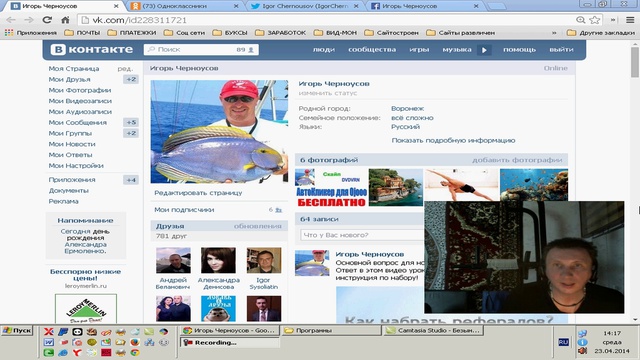Open friend Александра Денисова's avatar
Viewport: 640px width, 360px height.
pyautogui.click(x=218, y=260)
